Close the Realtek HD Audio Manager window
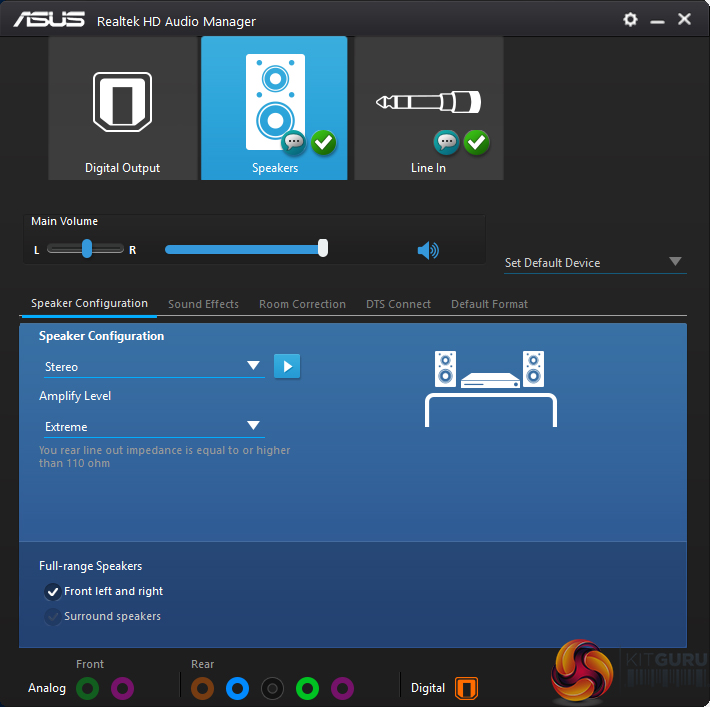The image size is (710, 707). point(685,19)
